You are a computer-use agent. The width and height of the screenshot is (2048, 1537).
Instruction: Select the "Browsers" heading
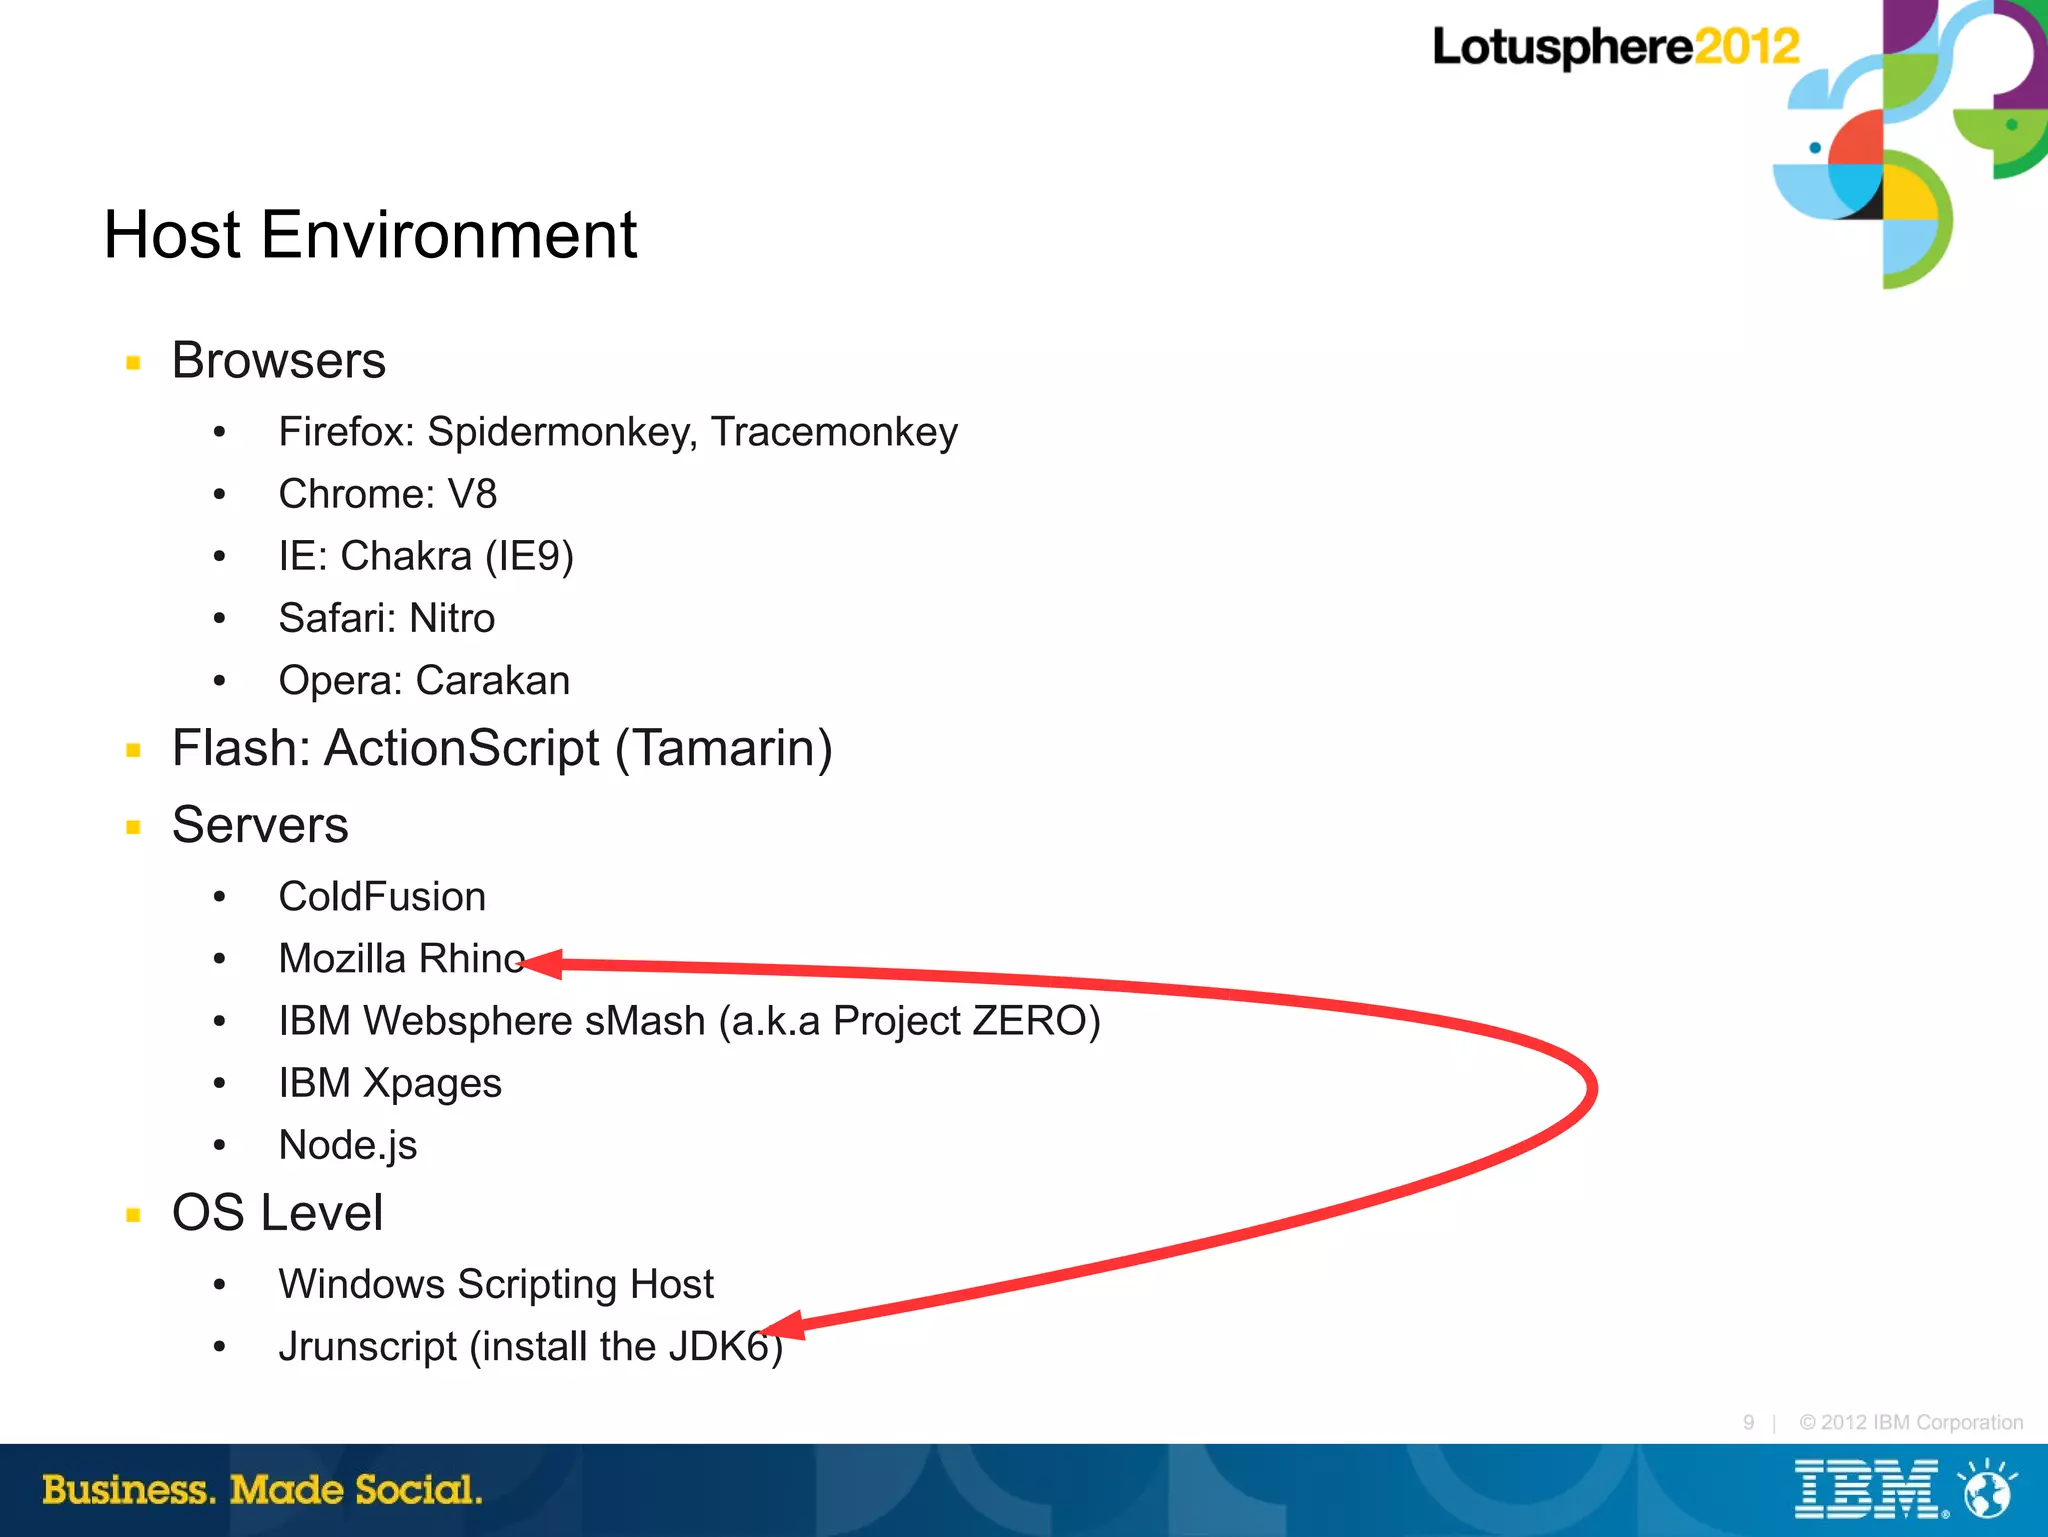click(279, 360)
